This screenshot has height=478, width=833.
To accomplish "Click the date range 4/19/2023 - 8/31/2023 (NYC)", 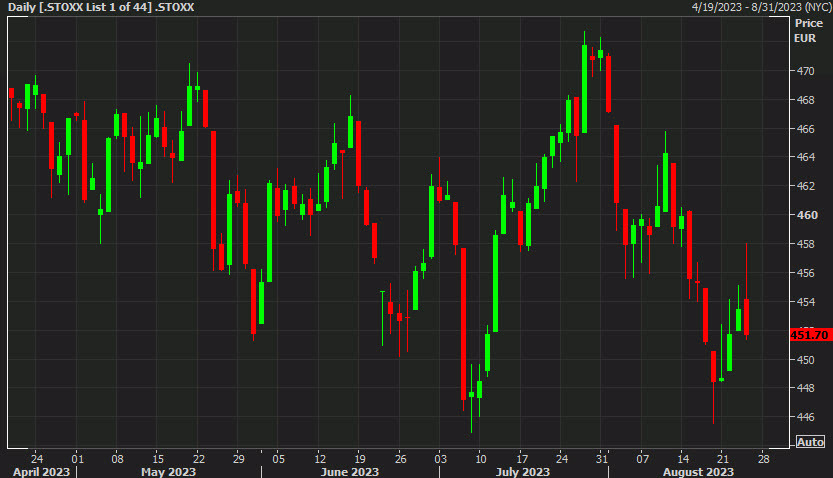I will point(761,7).
